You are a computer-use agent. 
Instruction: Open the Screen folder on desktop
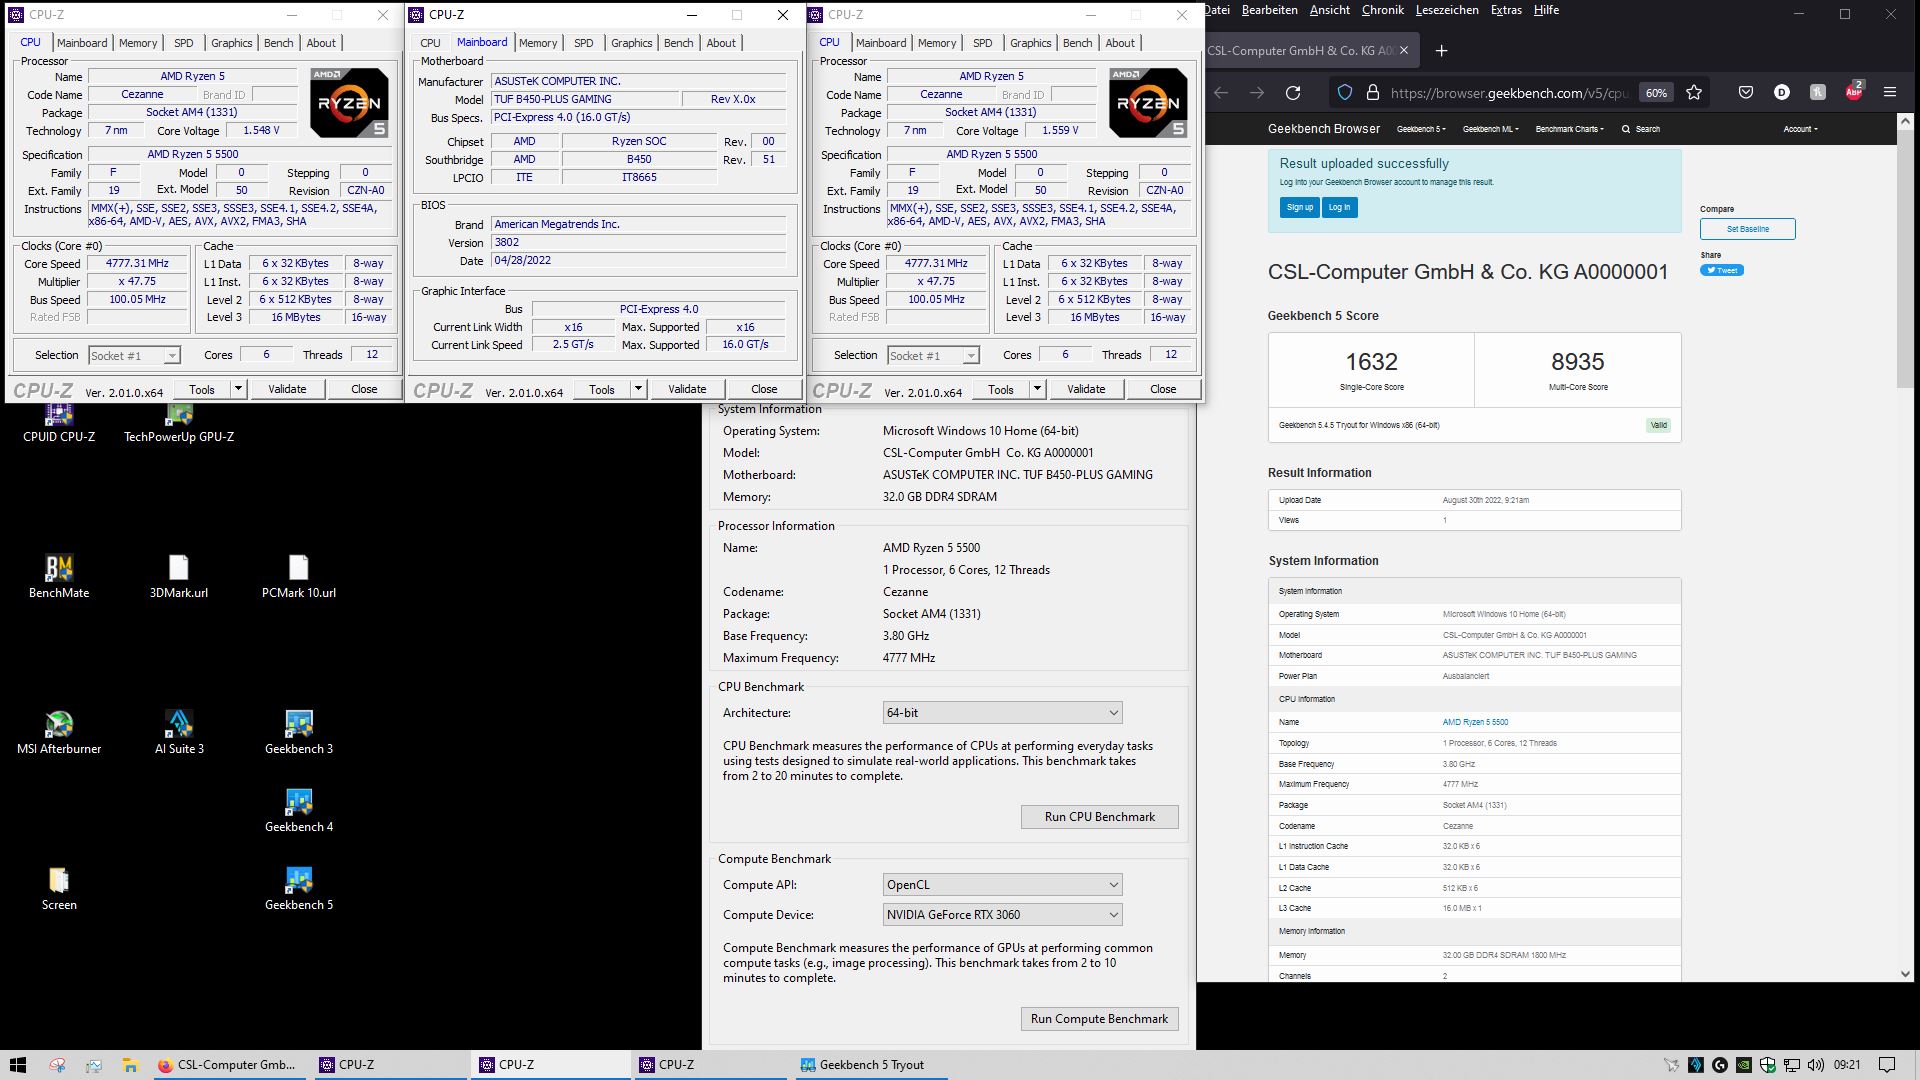click(59, 888)
